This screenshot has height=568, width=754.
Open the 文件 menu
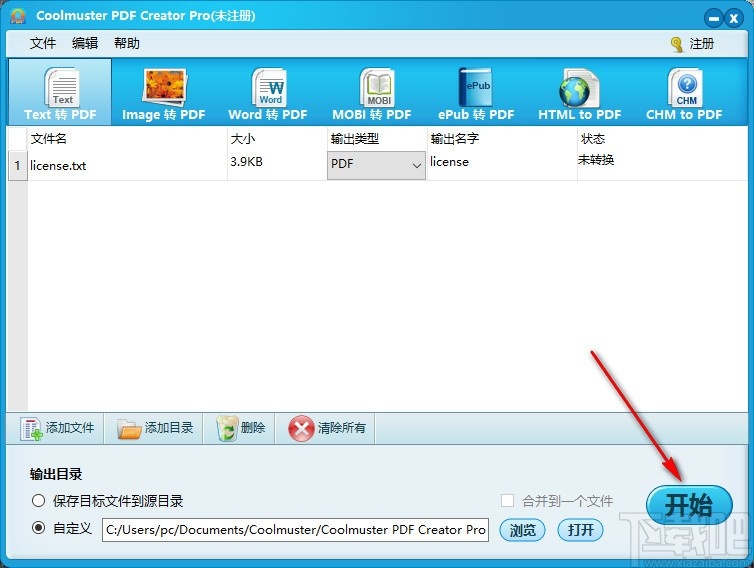click(43, 43)
